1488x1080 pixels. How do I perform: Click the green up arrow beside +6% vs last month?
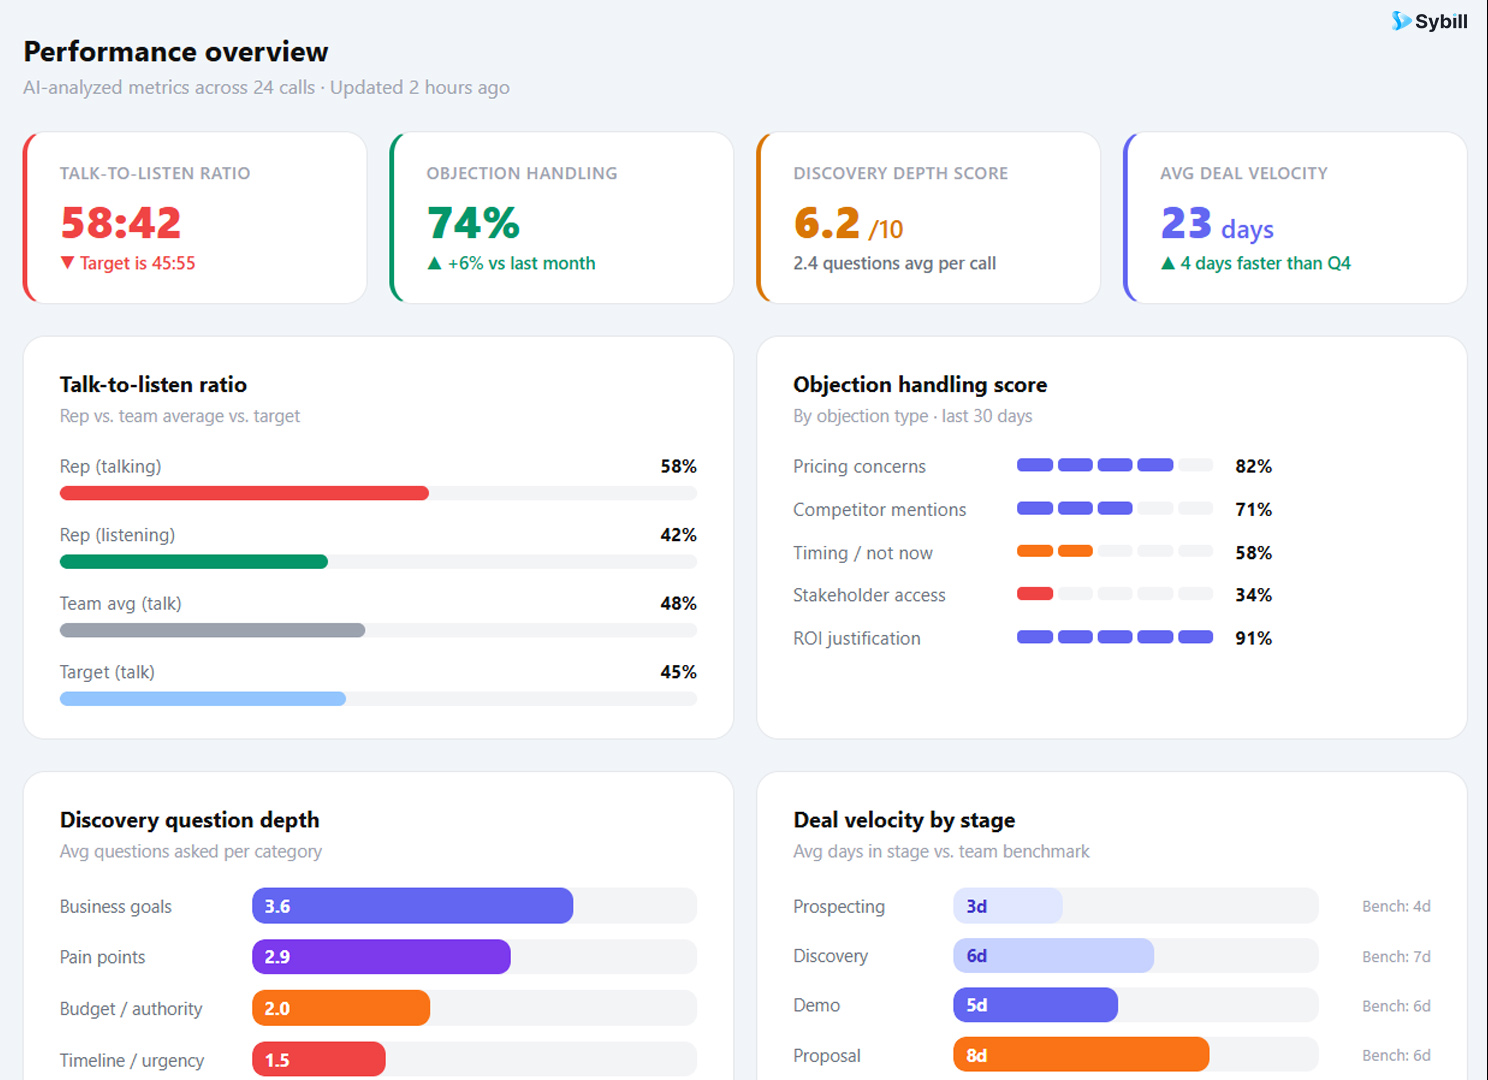[434, 263]
